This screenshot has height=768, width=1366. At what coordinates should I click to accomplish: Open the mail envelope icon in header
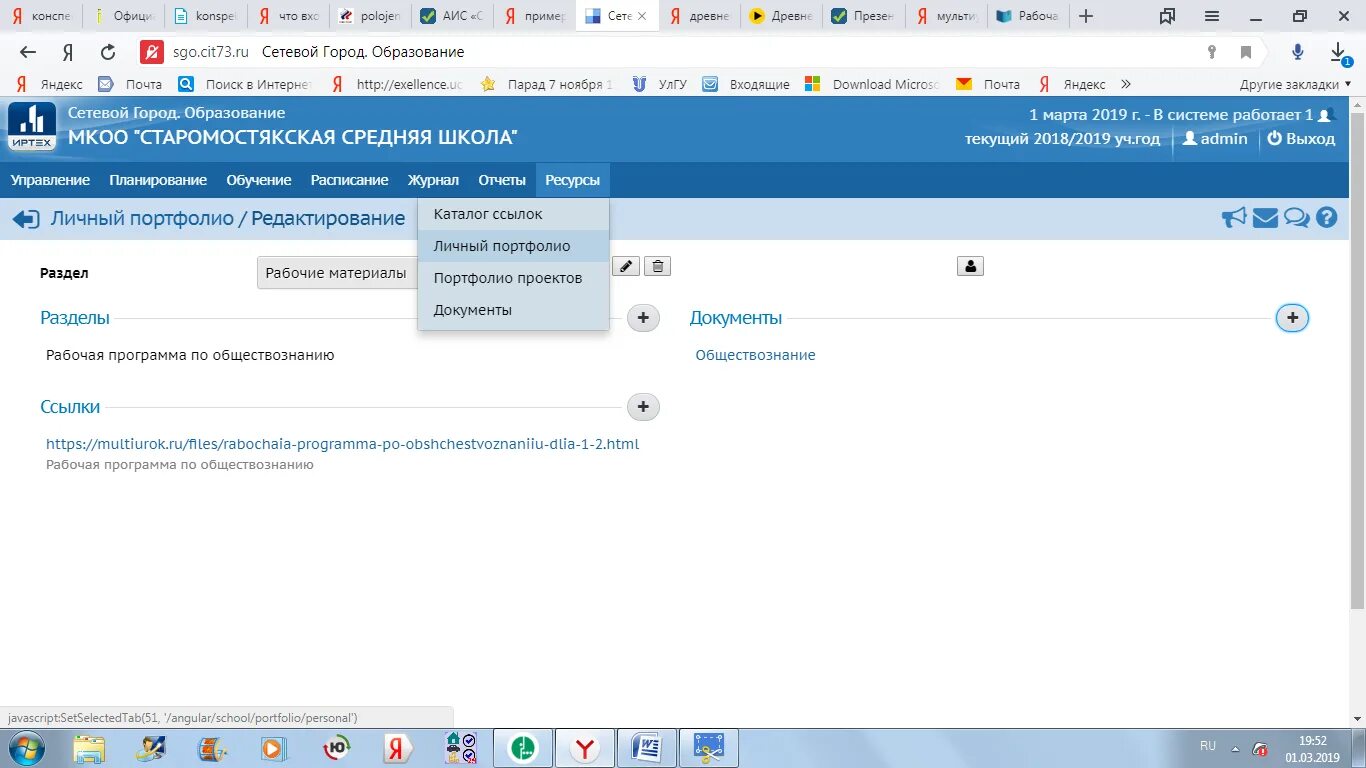(x=1265, y=217)
